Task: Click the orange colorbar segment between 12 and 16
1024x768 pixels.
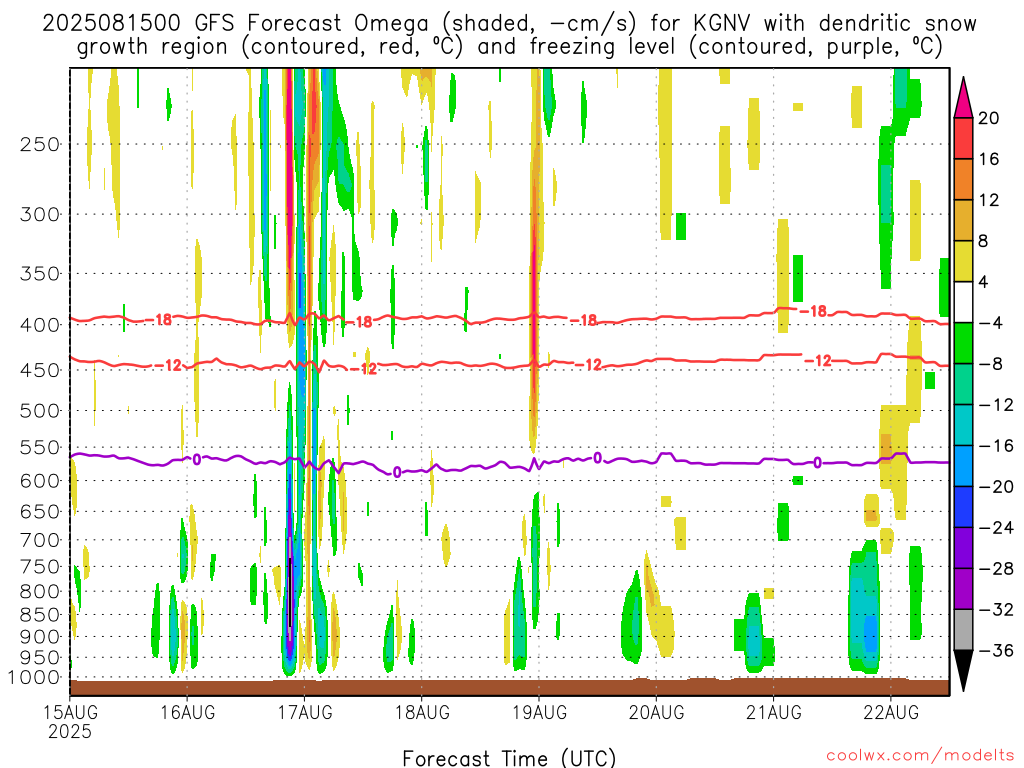Action: click(963, 179)
